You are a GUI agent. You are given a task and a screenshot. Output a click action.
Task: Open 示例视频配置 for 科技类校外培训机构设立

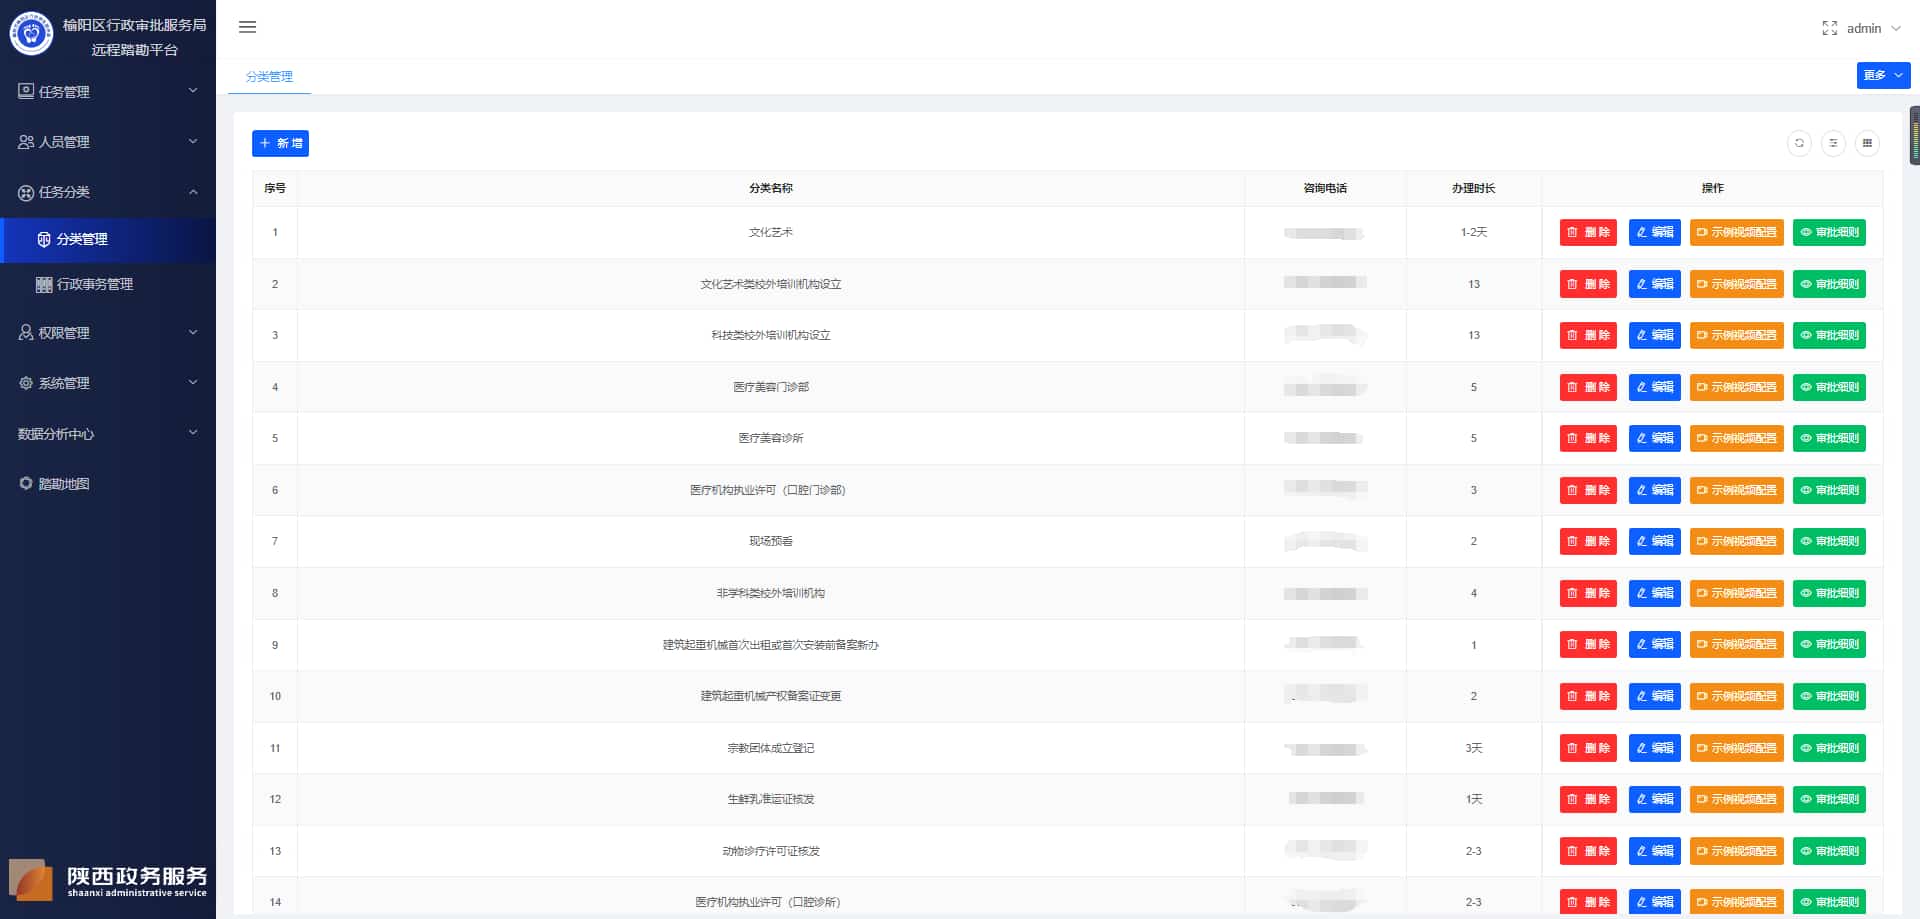point(1737,335)
